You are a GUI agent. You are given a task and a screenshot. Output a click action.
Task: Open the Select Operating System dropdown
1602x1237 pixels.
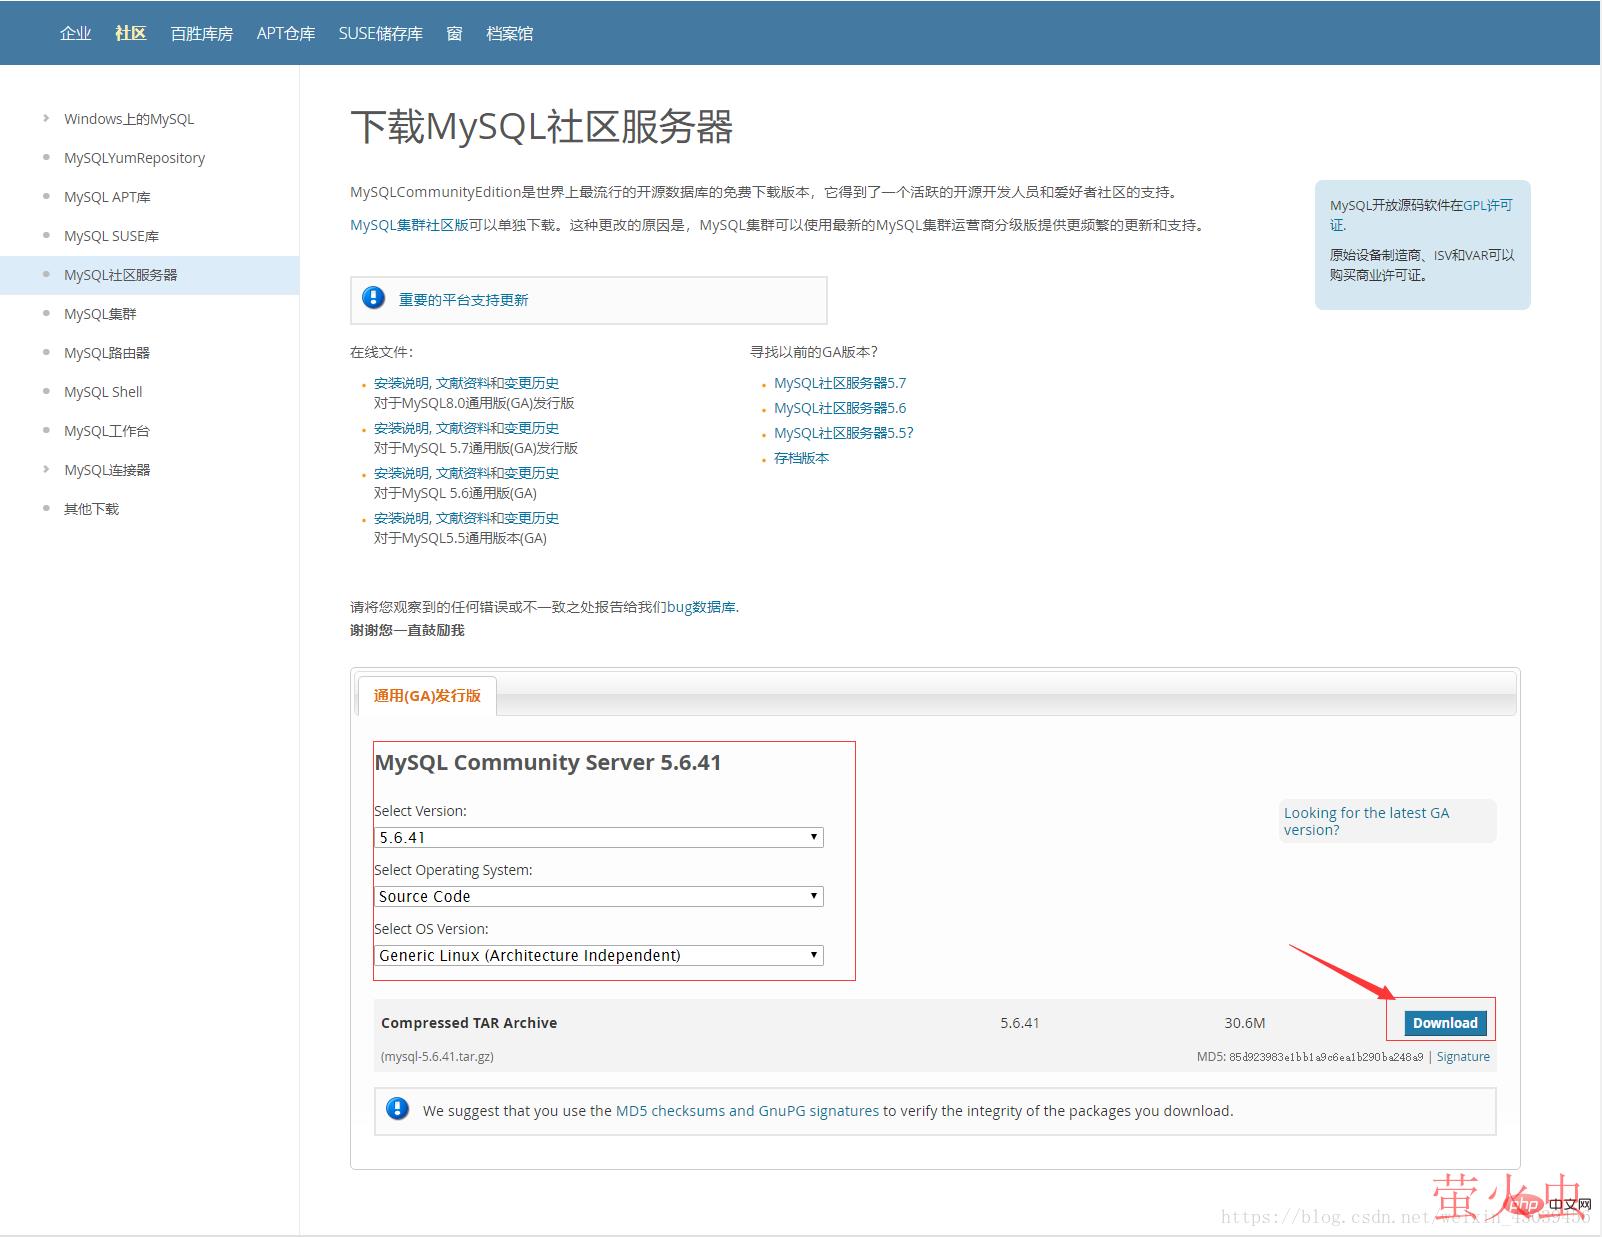point(598,896)
